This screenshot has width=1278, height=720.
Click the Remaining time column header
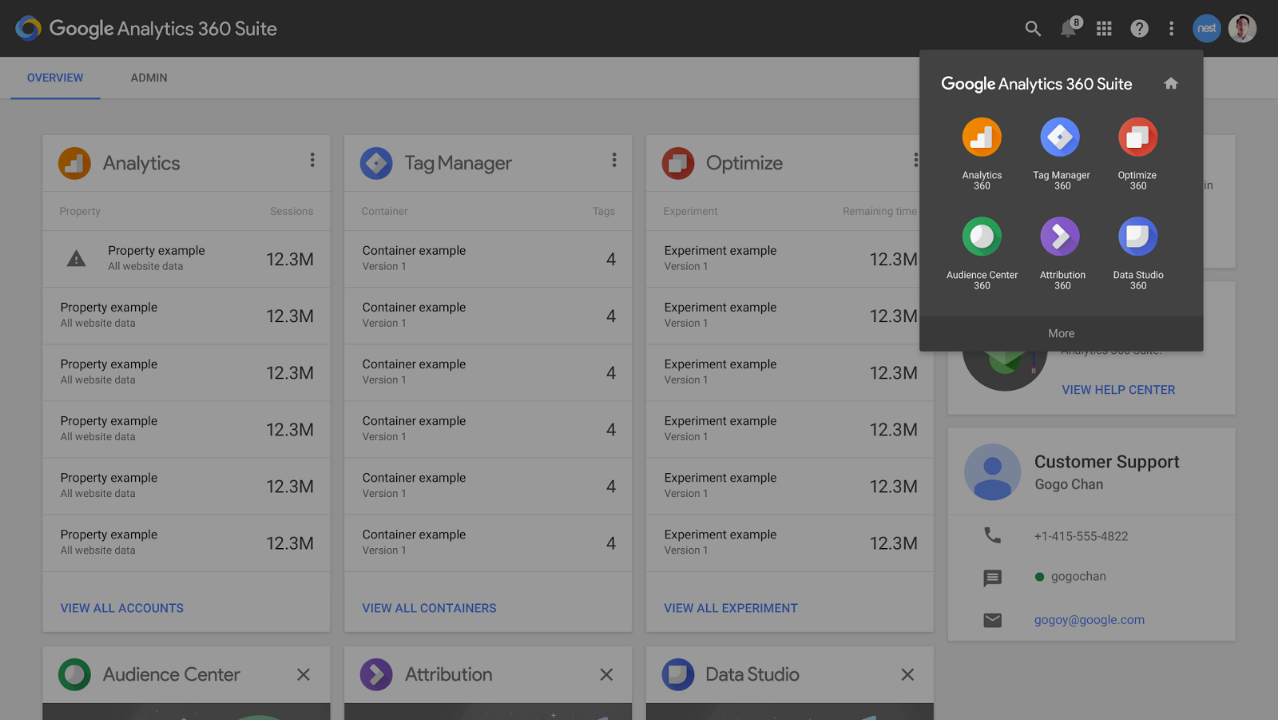(x=880, y=211)
